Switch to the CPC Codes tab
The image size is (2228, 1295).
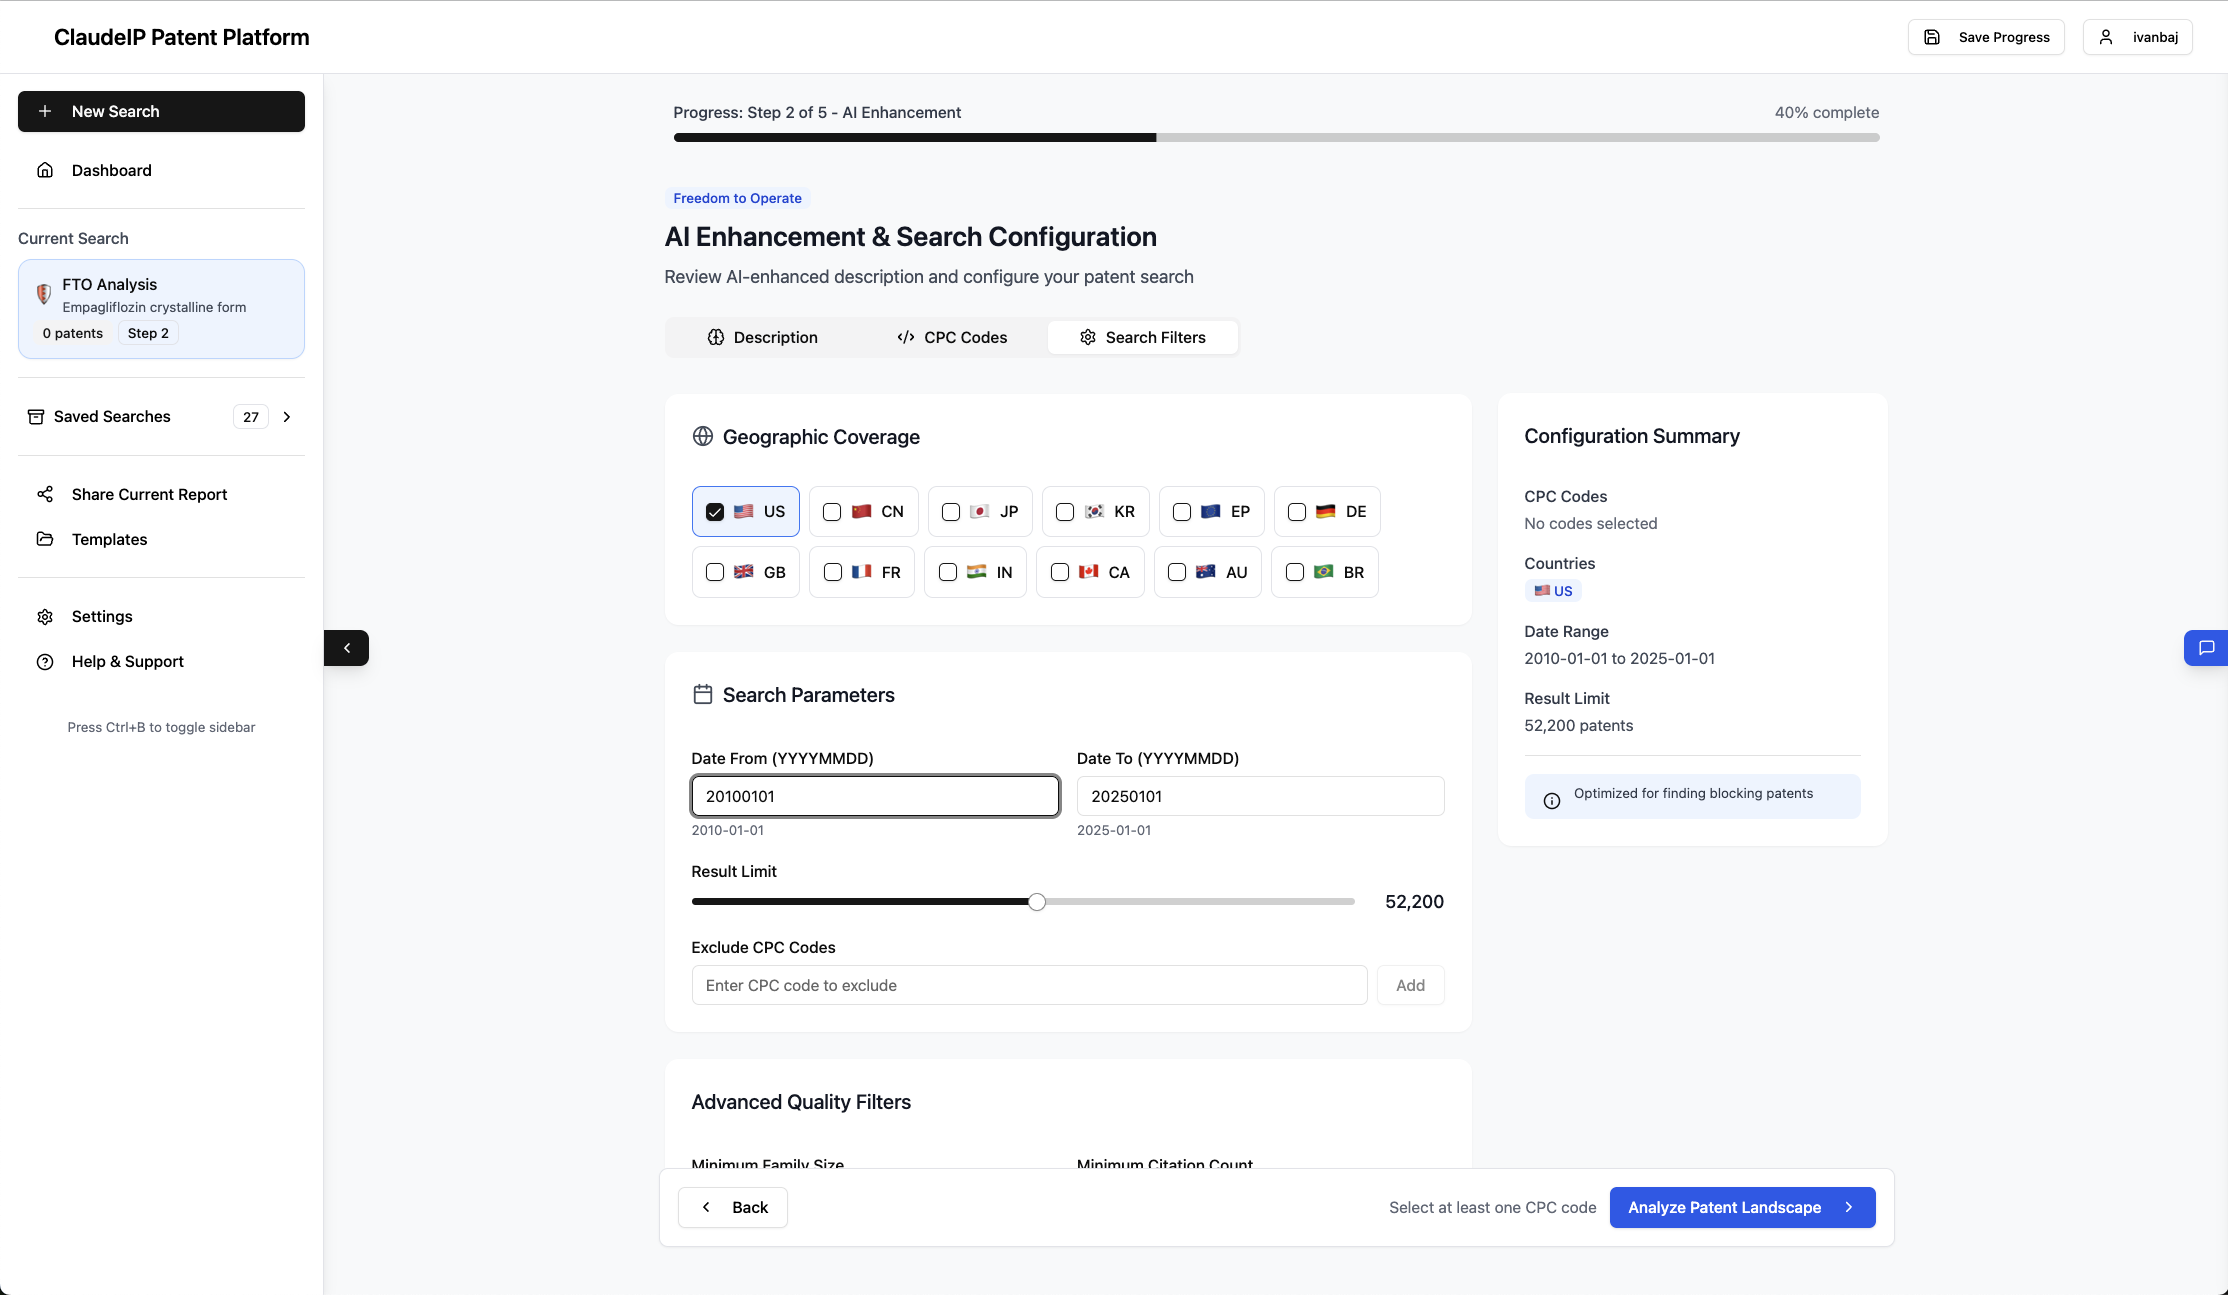[x=951, y=337]
